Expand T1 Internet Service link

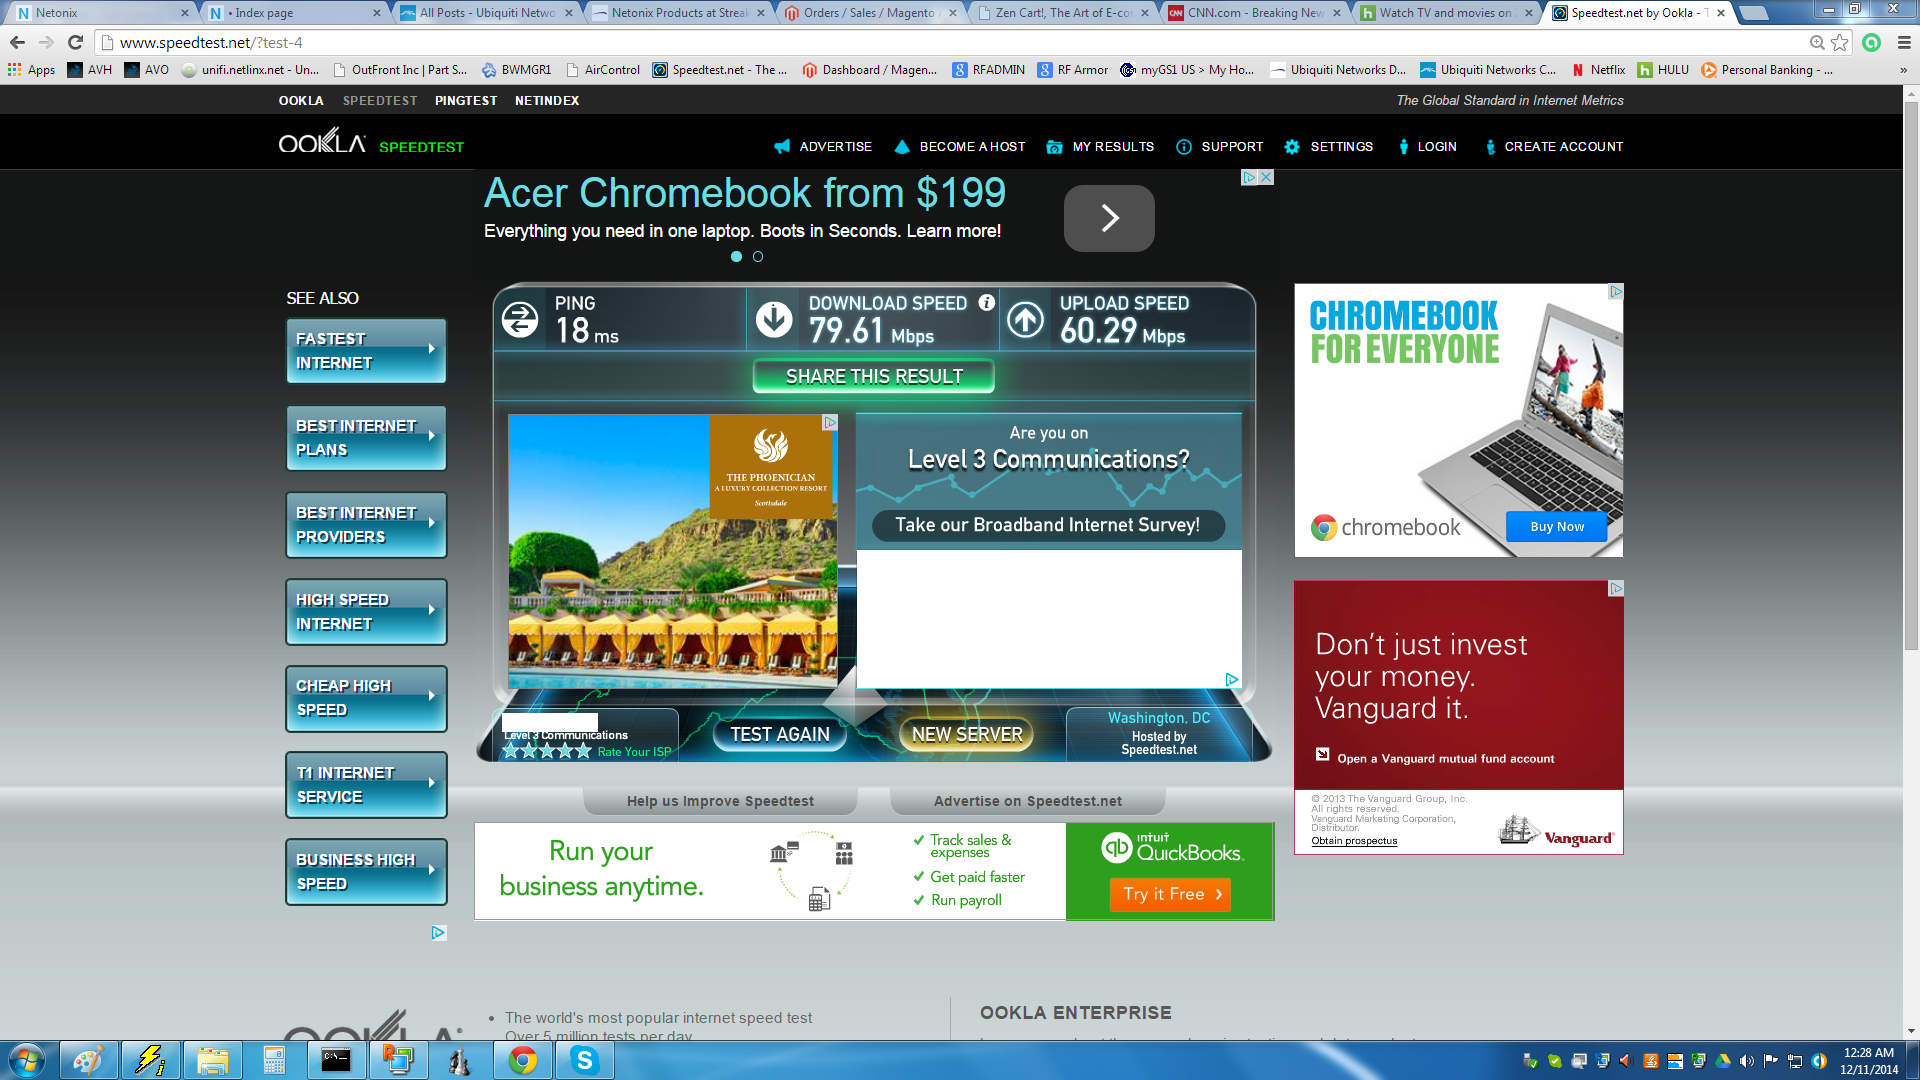(366, 785)
